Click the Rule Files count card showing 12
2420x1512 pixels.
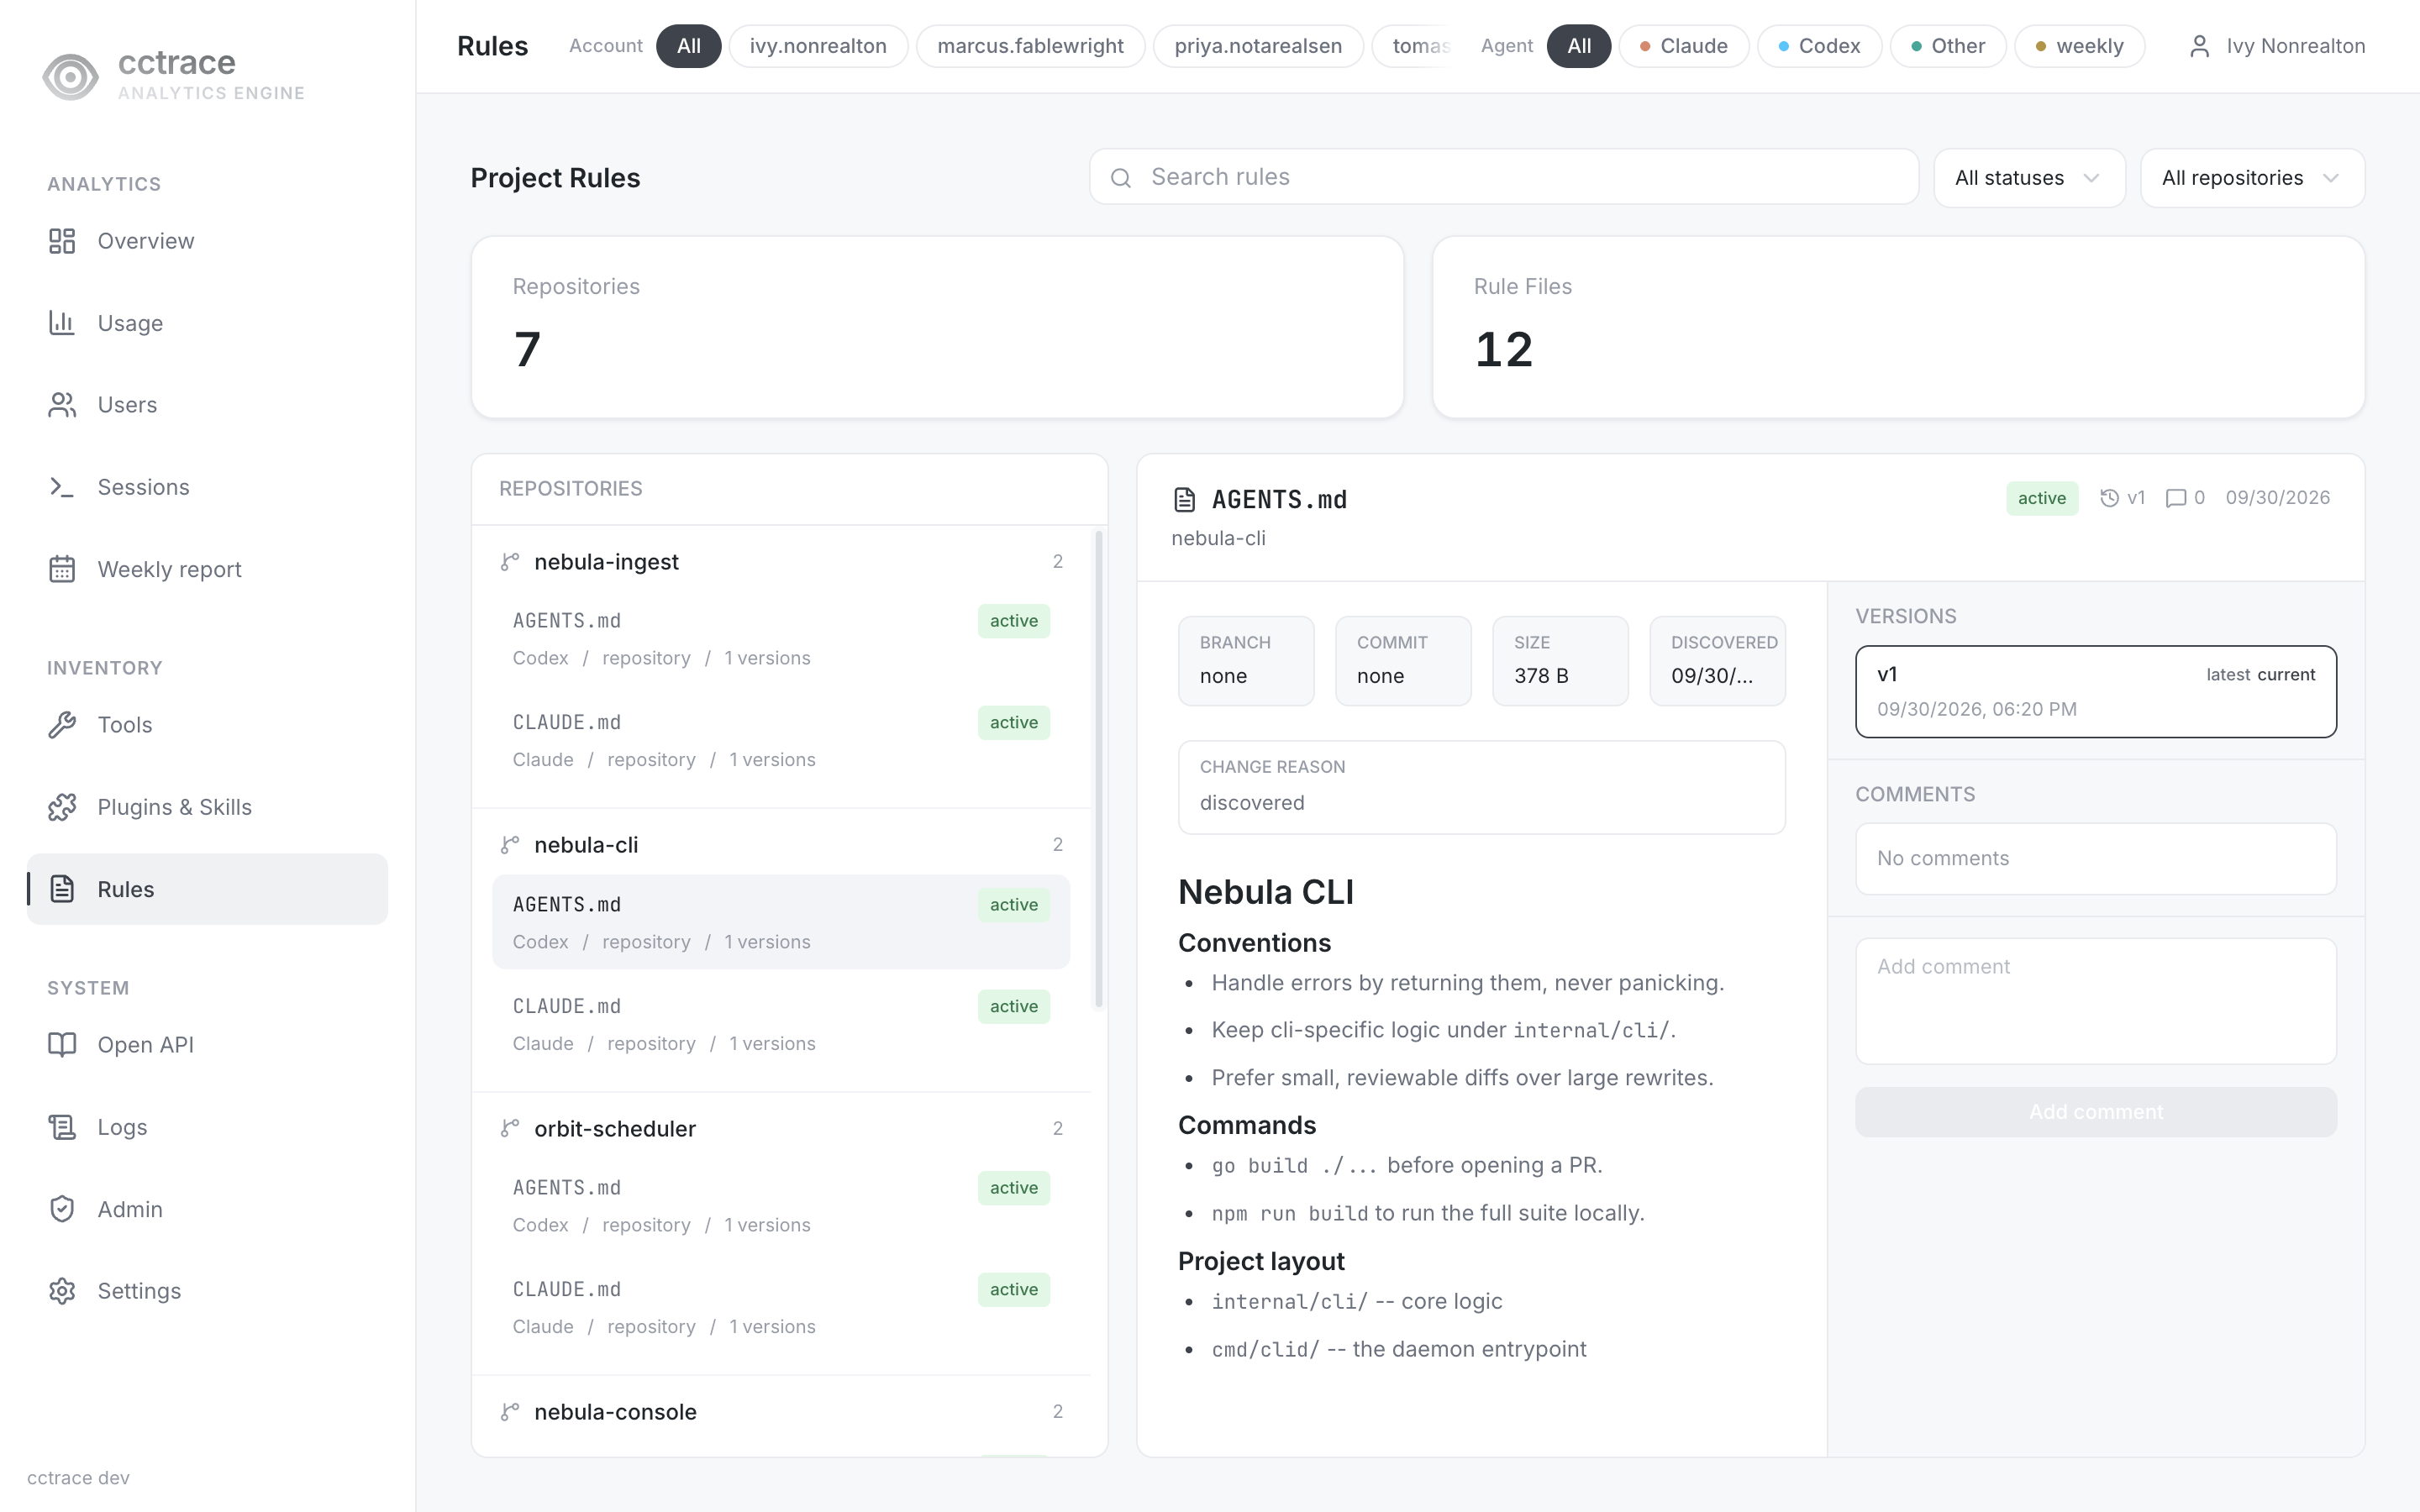click(x=1898, y=327)
